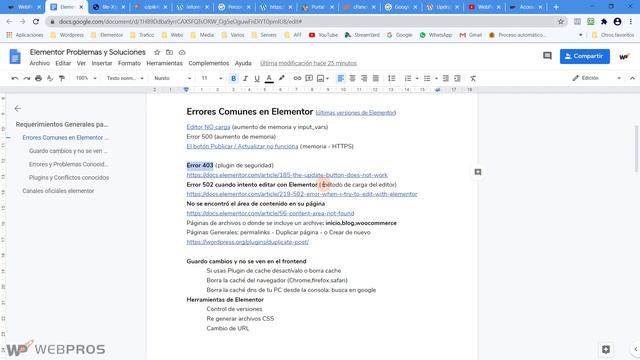Open the text color picker
This screenshot has height=360, width=640.
click(269, 78)
